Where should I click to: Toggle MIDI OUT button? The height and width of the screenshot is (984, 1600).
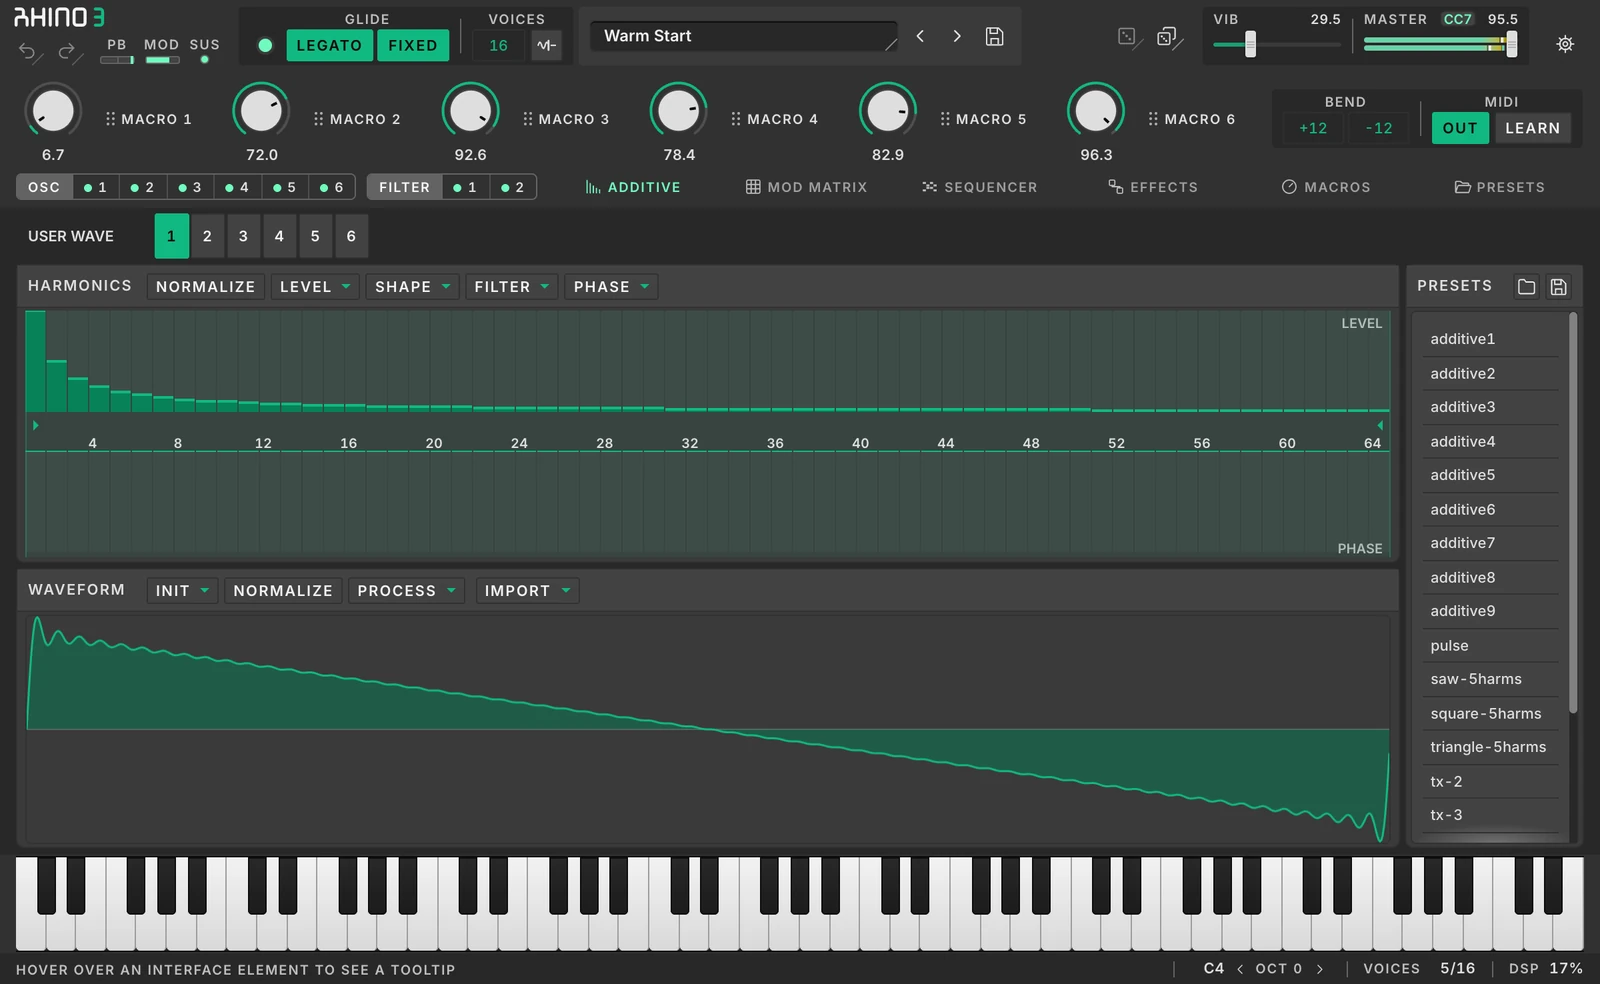click(1460, 128)
